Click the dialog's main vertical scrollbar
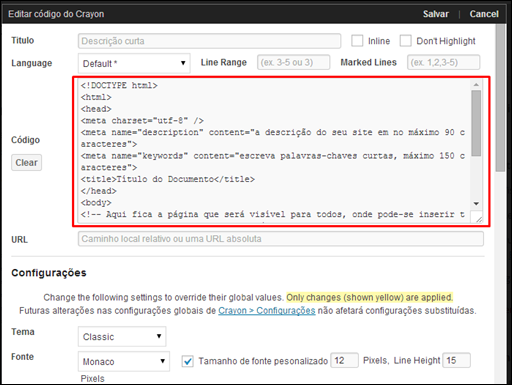512x385 pixels. click(500, 98)
